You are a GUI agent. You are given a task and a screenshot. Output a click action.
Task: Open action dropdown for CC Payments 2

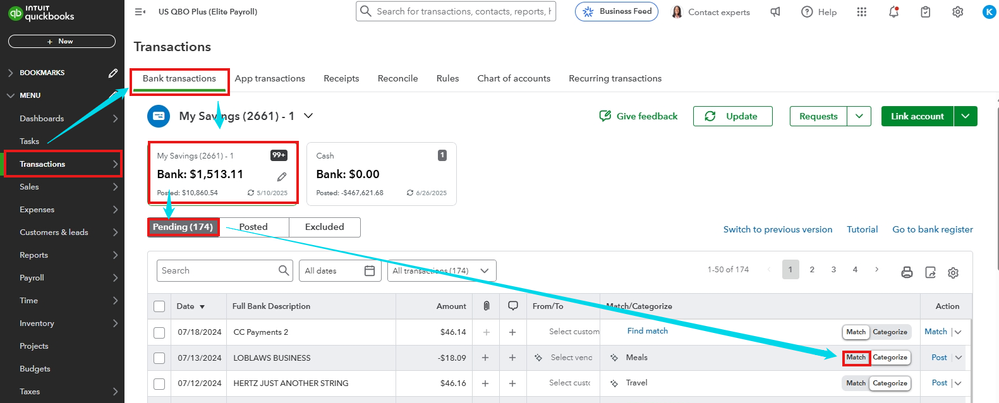pyautogui.click(x=958, y=332)
